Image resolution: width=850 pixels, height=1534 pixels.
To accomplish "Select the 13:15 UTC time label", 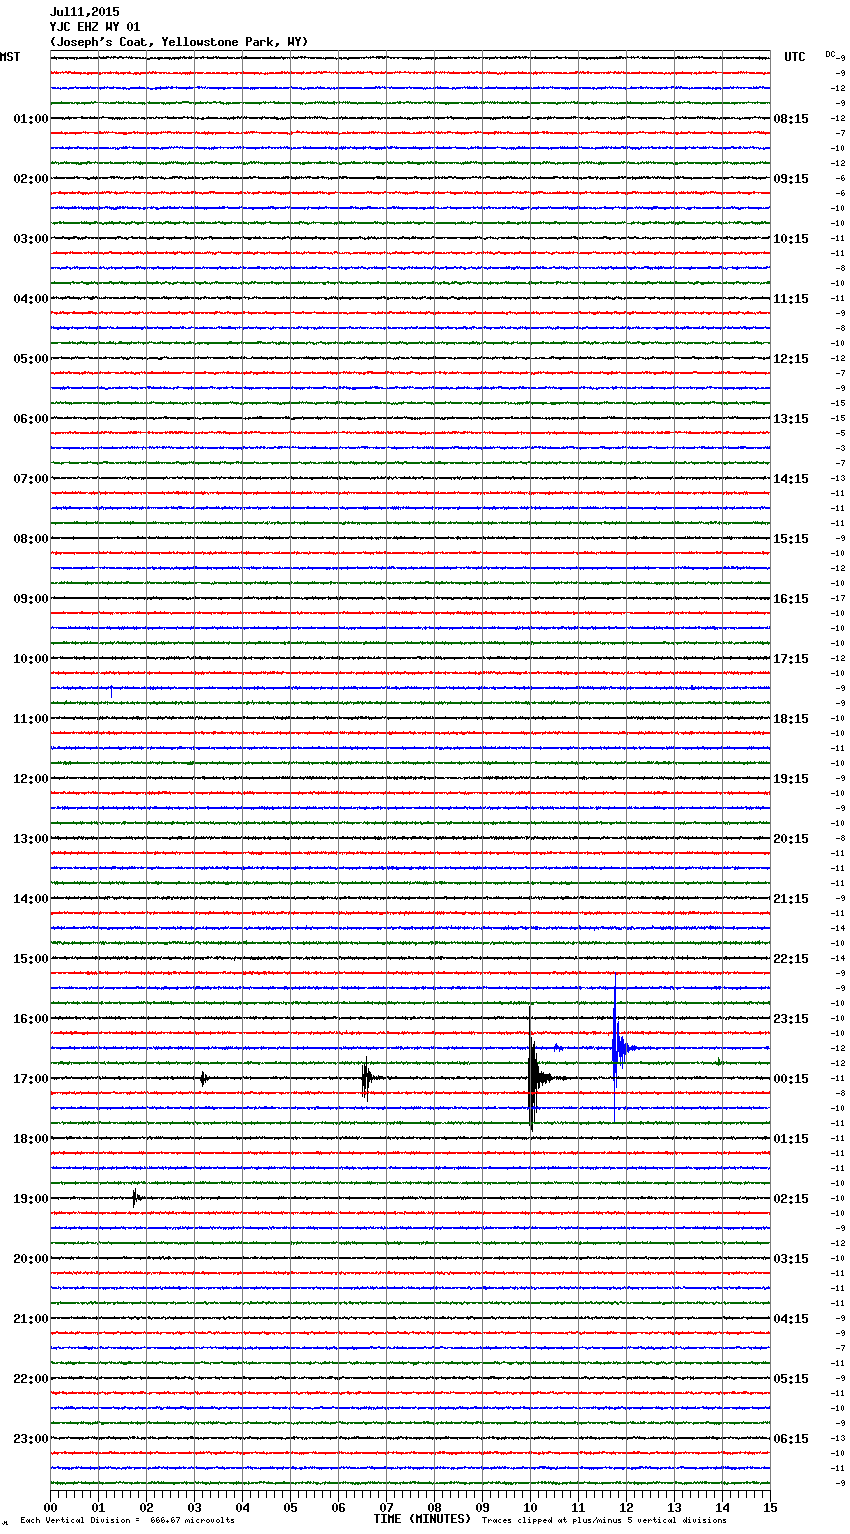I will pyautogui.click(x=791, y=419).
